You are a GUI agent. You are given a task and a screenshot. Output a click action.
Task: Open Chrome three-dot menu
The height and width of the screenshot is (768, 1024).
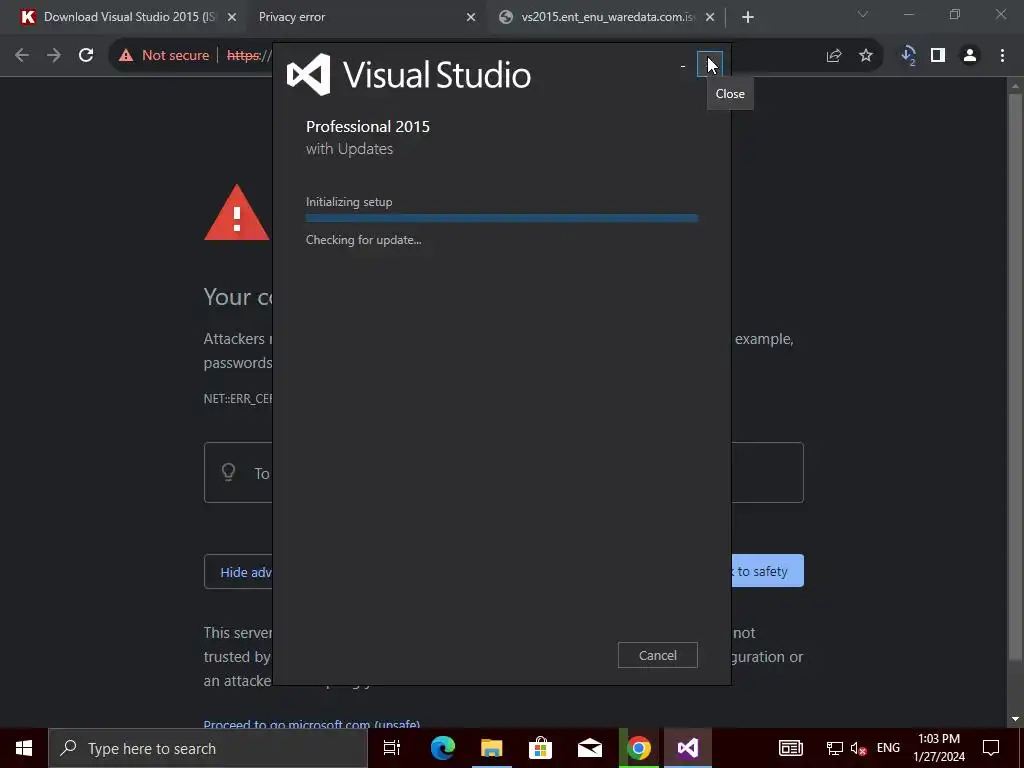(x=1002, y=56)
